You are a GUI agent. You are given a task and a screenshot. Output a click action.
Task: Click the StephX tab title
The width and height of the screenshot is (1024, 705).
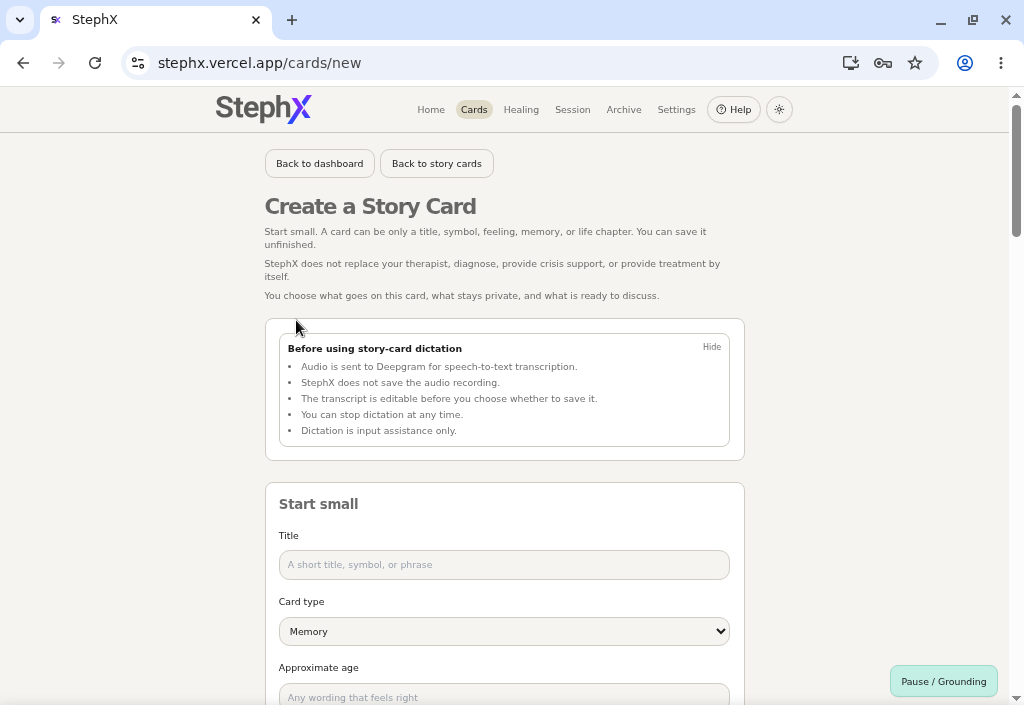95,20
